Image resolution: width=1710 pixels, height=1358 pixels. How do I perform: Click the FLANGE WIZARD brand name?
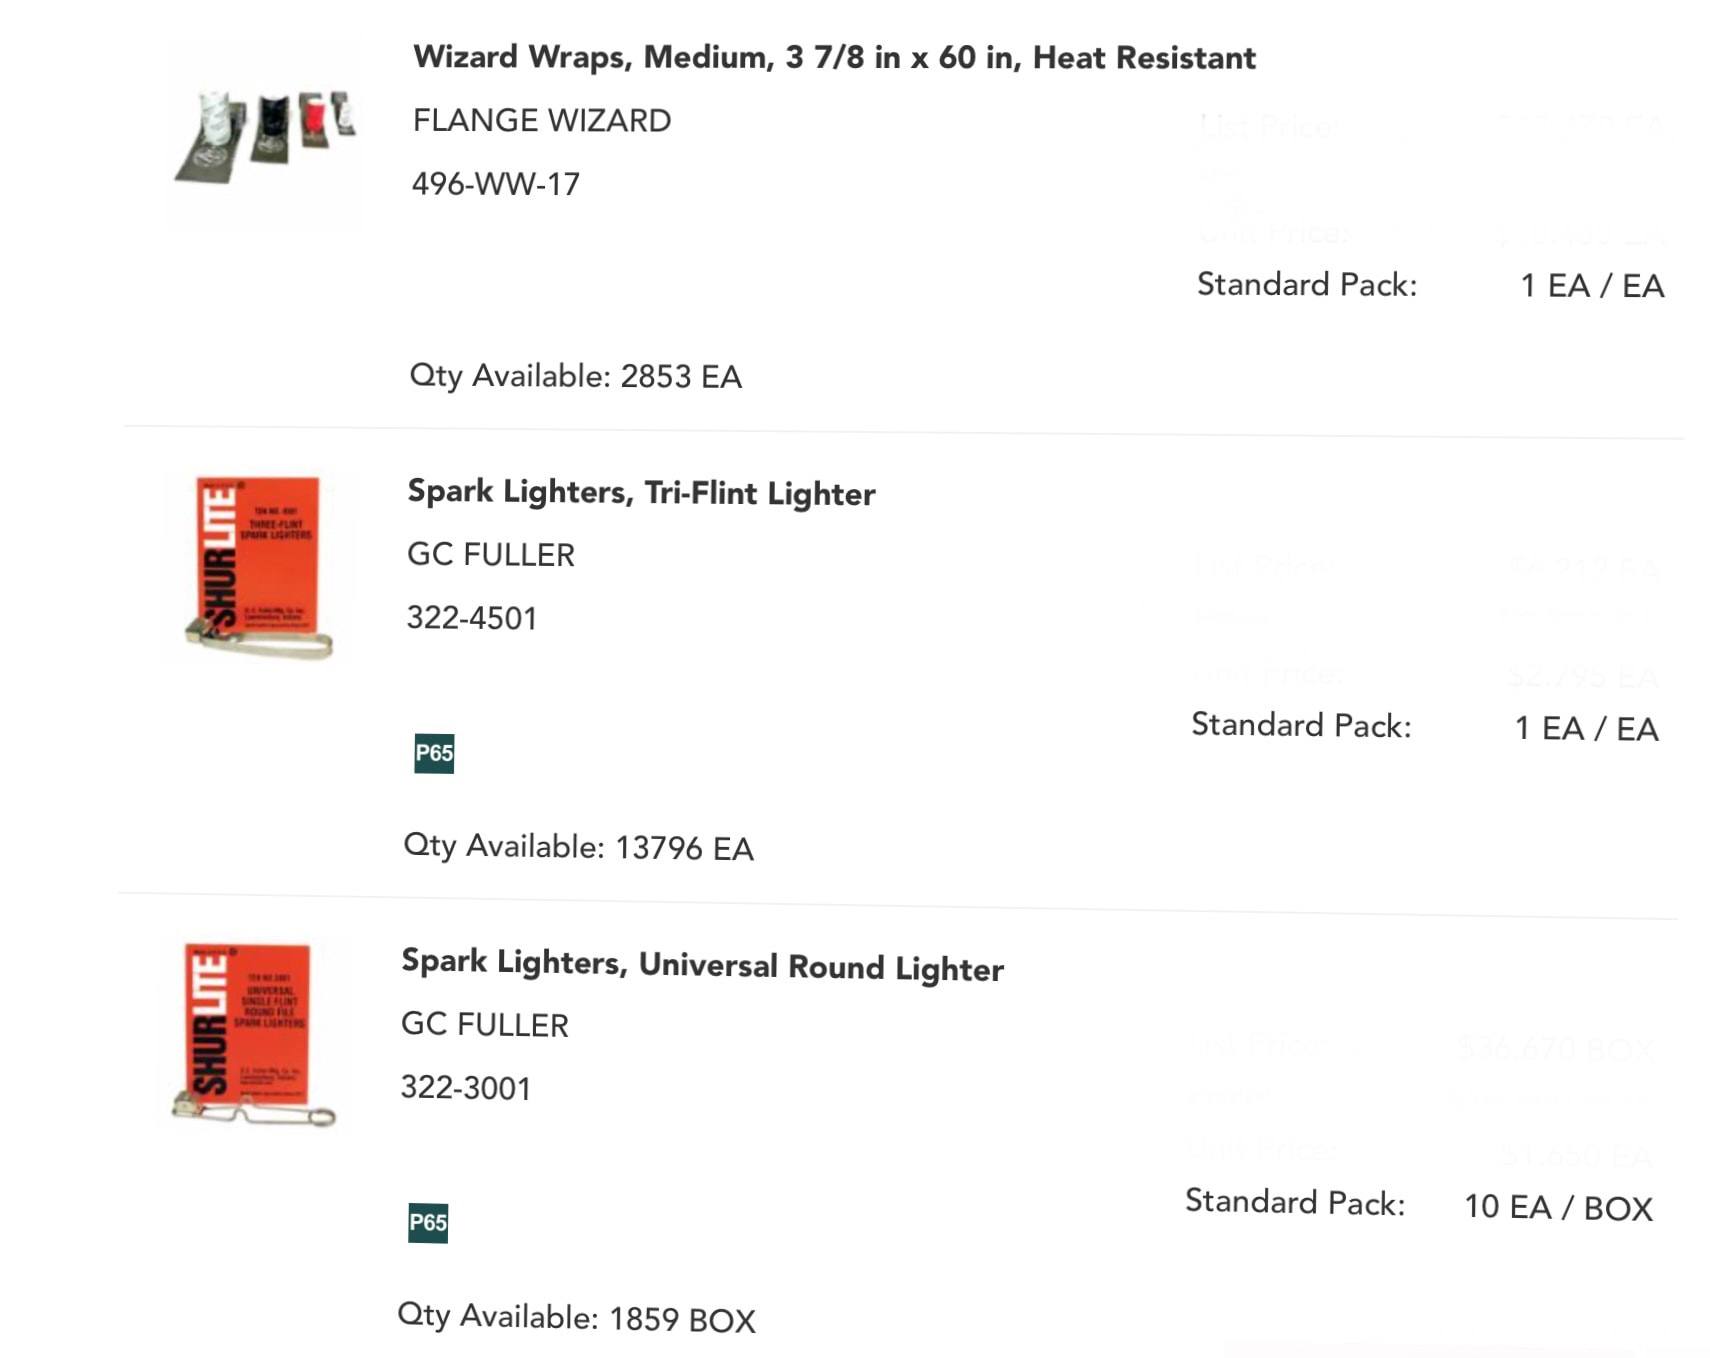[x=542, y=120]
